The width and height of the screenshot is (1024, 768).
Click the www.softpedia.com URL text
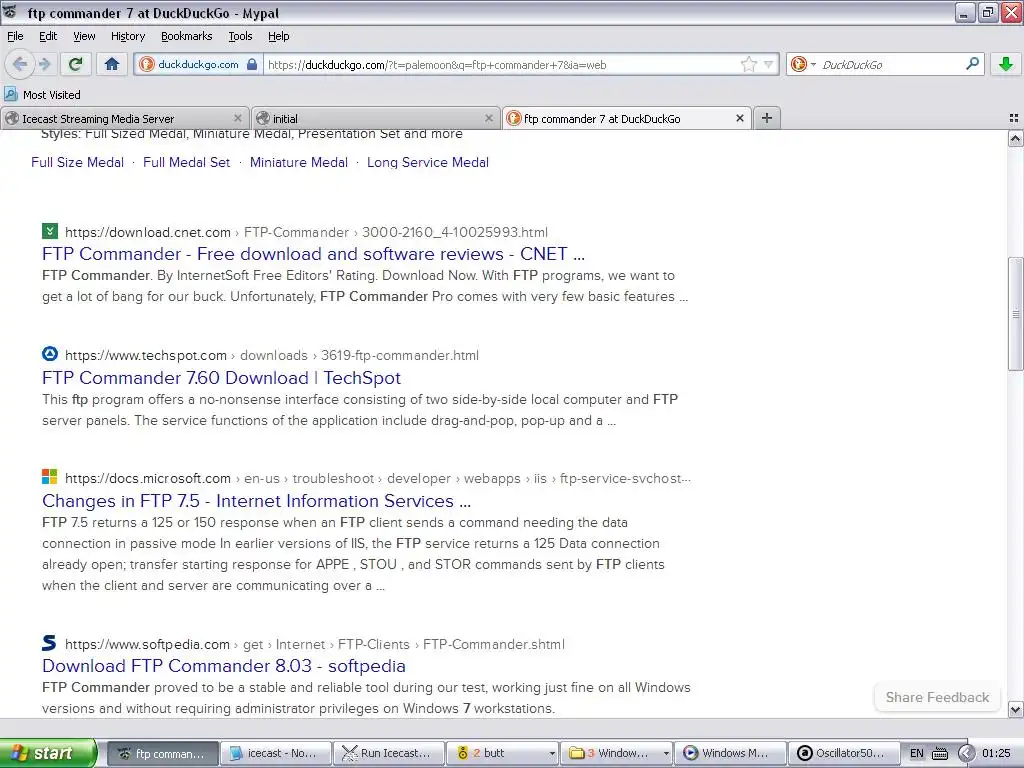(x=147, y=644)
